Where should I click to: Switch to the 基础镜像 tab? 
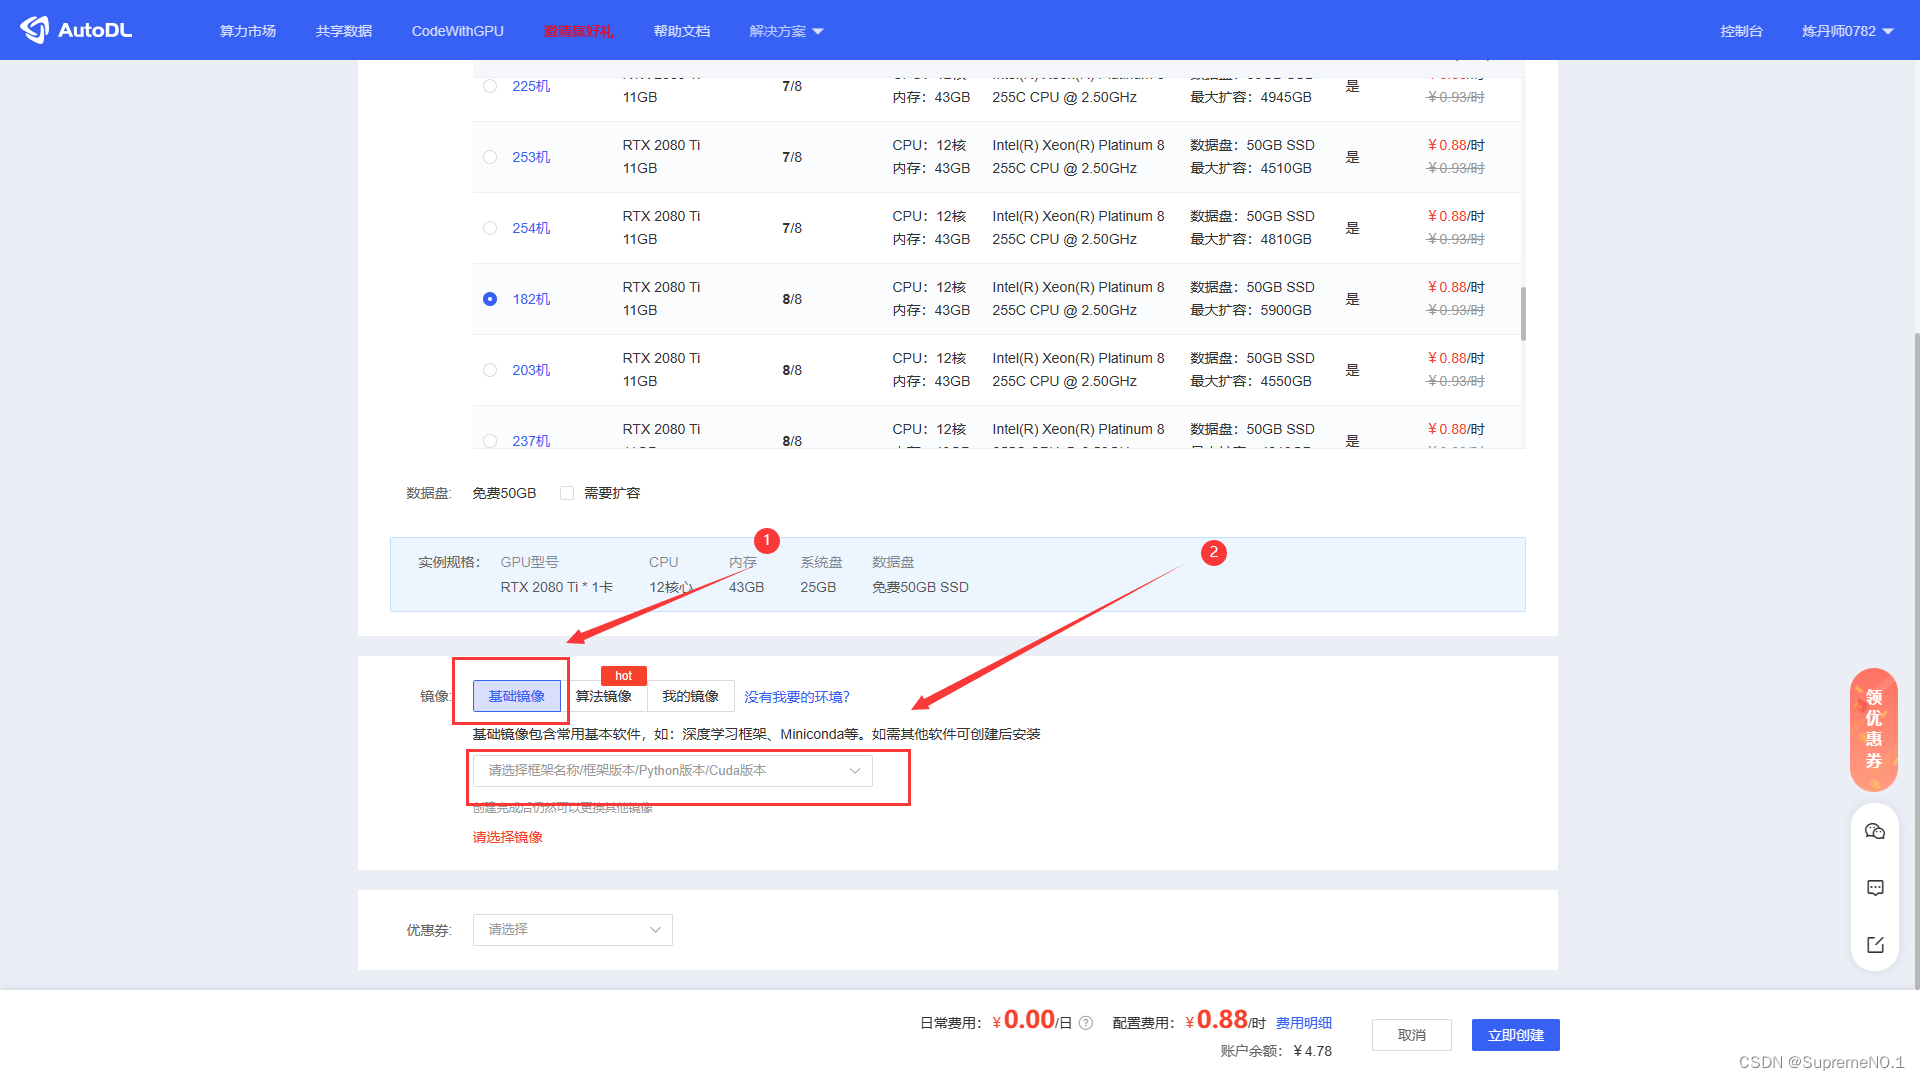point(517,696)
